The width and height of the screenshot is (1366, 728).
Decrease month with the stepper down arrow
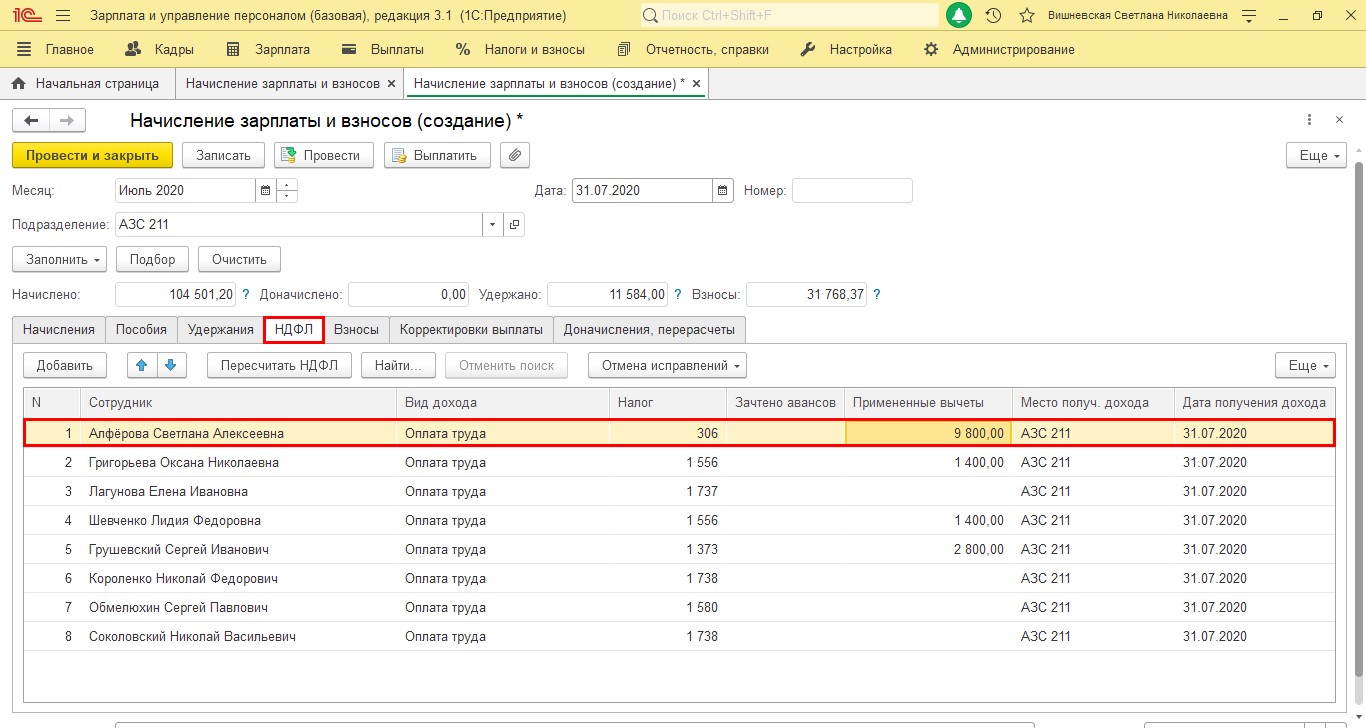click(x=287, y=196)
